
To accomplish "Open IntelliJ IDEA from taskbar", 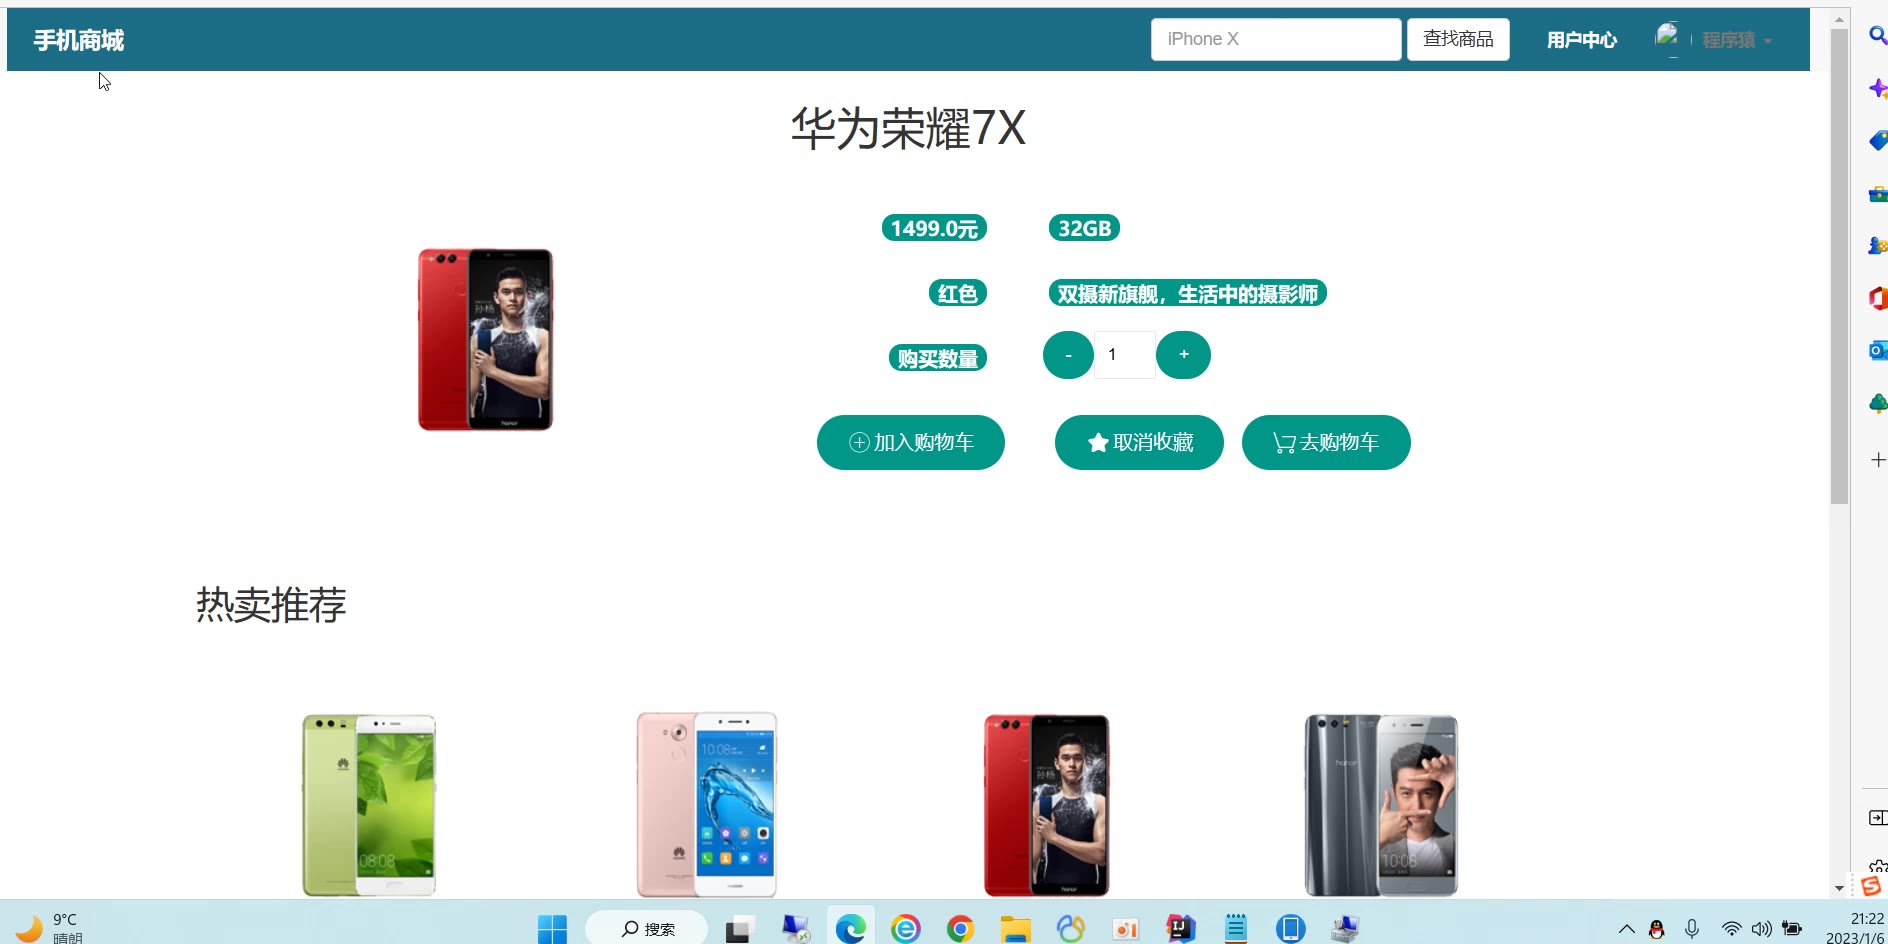I will (x=1181, y=929).
